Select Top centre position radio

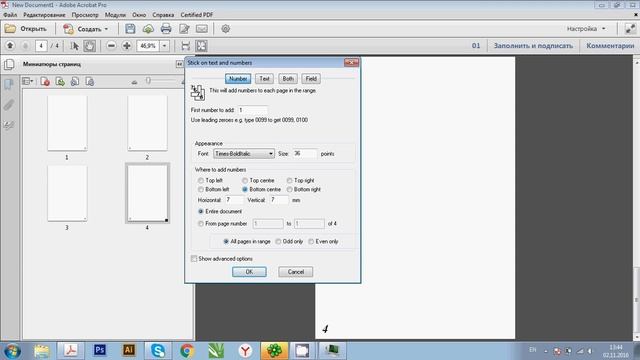click(x=245, y=180)
